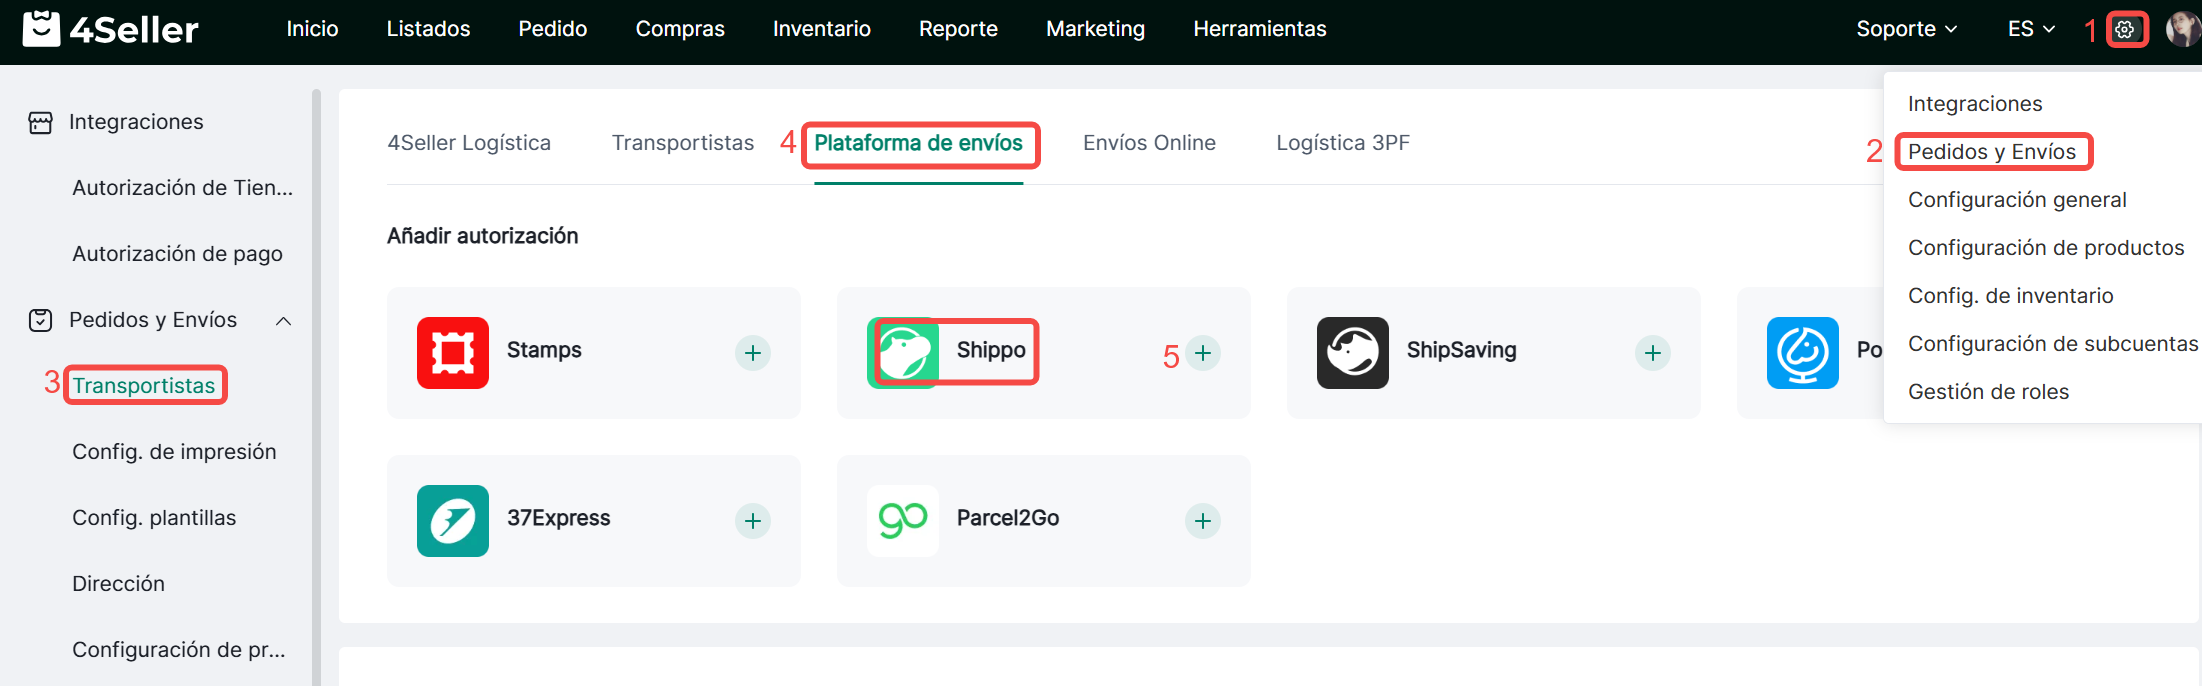The width and height of the screenshot is (2202, 686).
Task: Go to Config. de impresión in sidebar
Action: pos(174,452)
